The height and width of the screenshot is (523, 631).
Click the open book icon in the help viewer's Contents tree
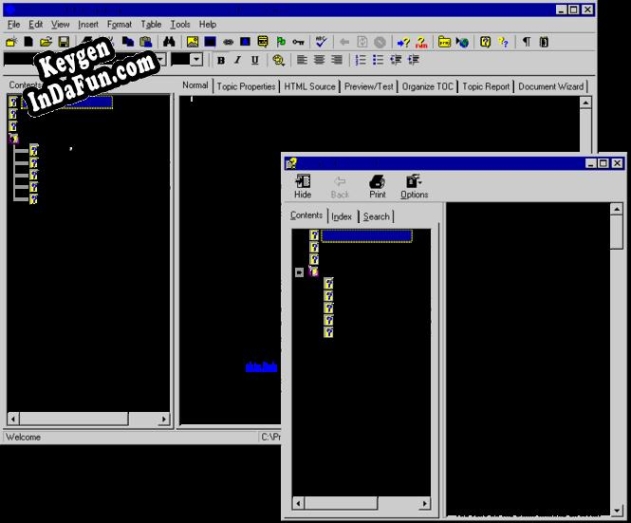click(x=313, y=272)
